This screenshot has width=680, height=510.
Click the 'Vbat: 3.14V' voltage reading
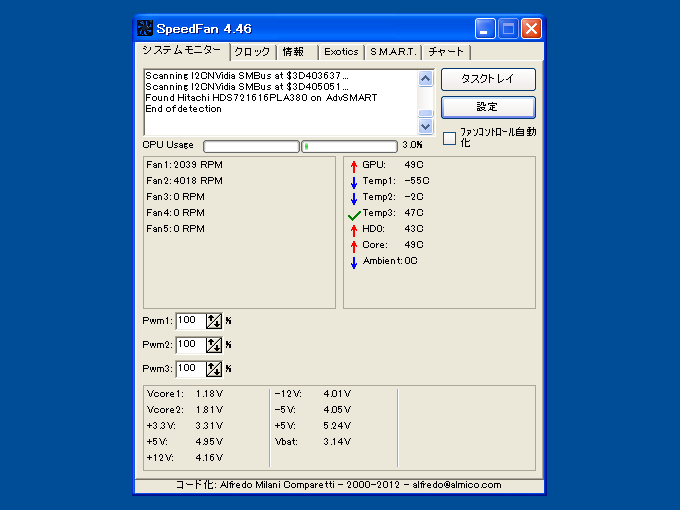click(313, 442)
